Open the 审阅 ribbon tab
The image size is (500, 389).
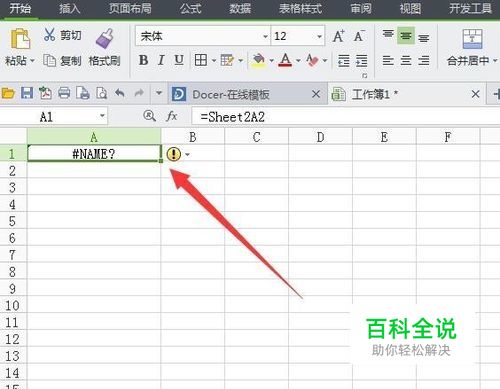(x=361, y=9)
